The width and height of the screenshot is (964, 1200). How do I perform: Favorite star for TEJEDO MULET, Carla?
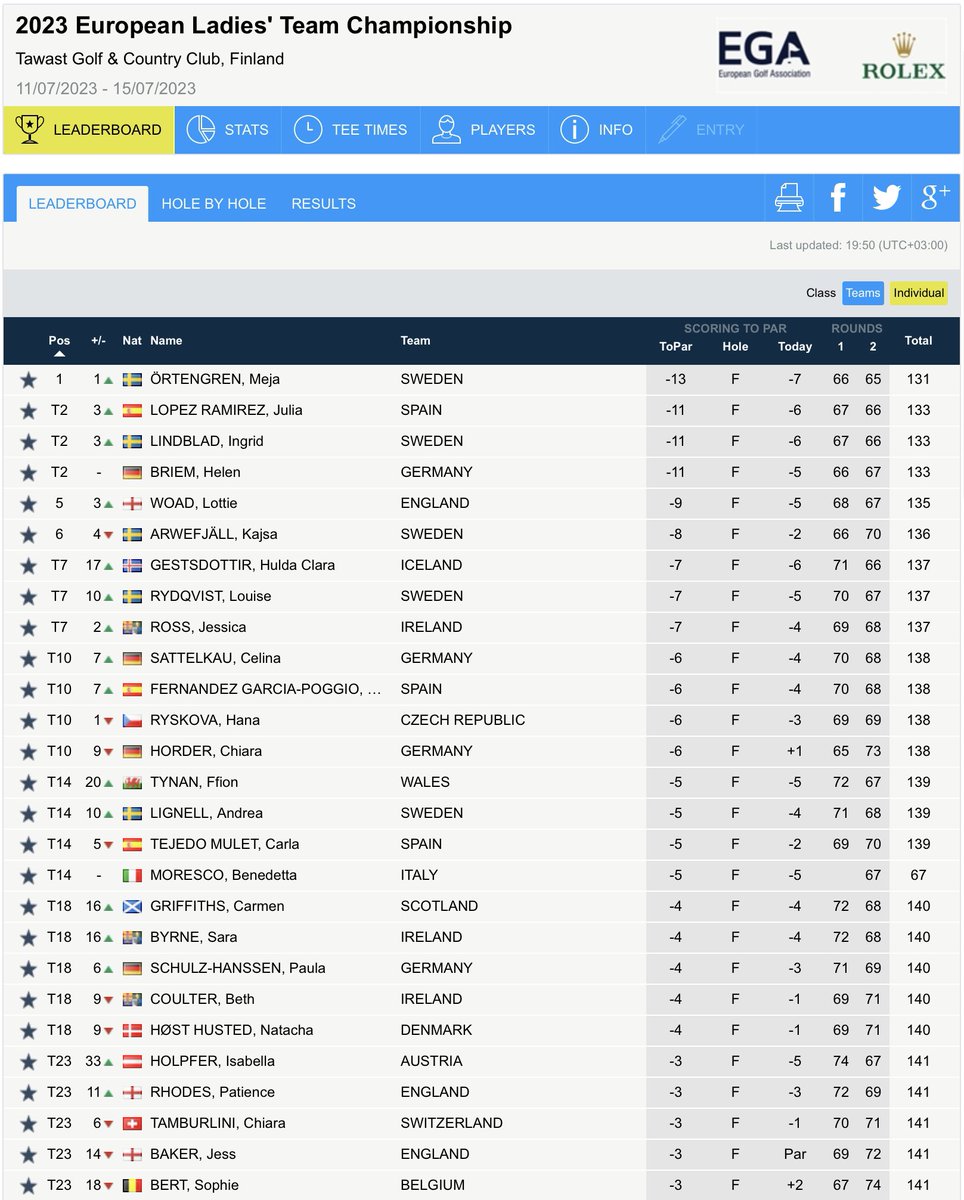28,844
